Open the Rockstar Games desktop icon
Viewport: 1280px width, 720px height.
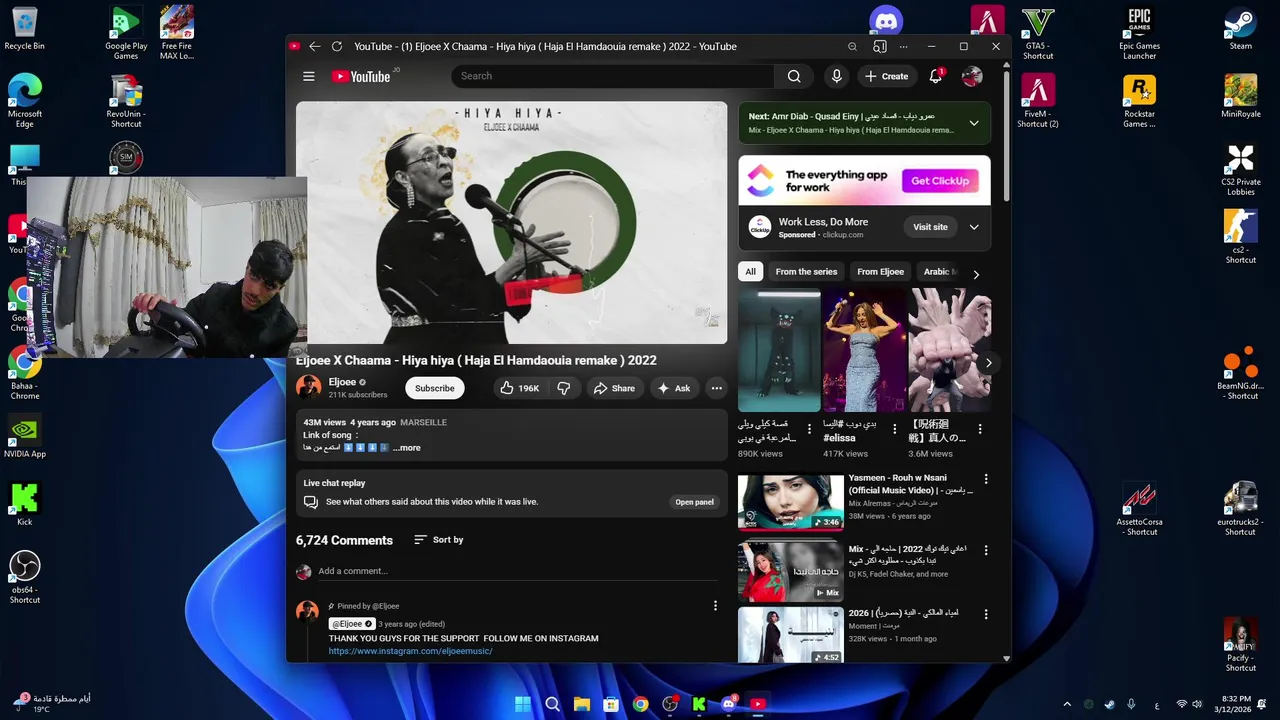[1139, 101]
